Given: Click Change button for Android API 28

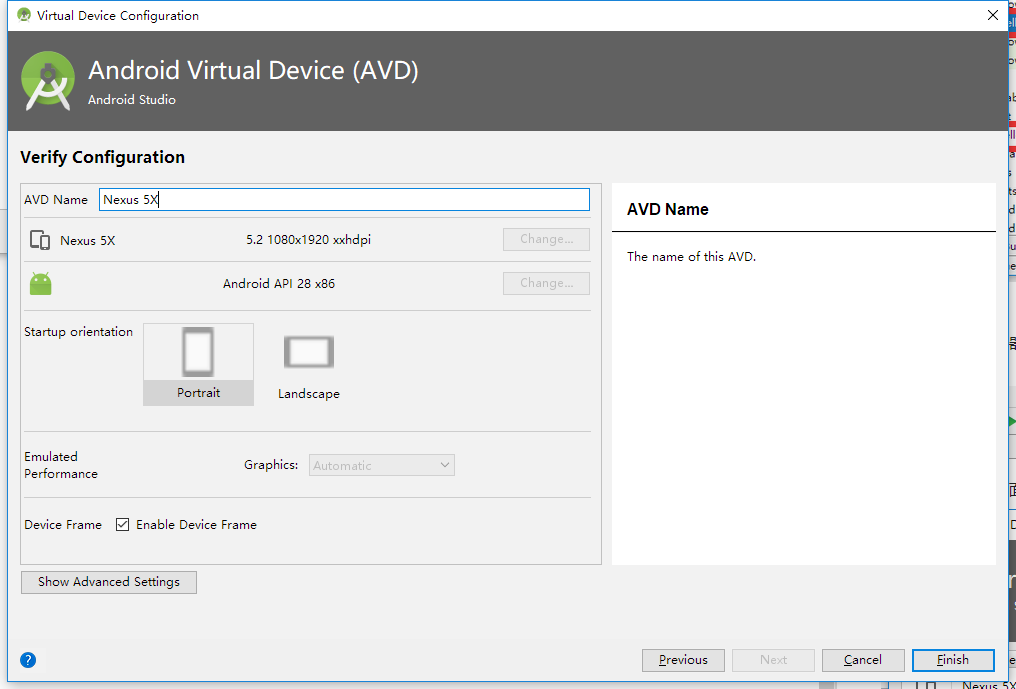Looking at the screenshot, I should pos(546,283).
